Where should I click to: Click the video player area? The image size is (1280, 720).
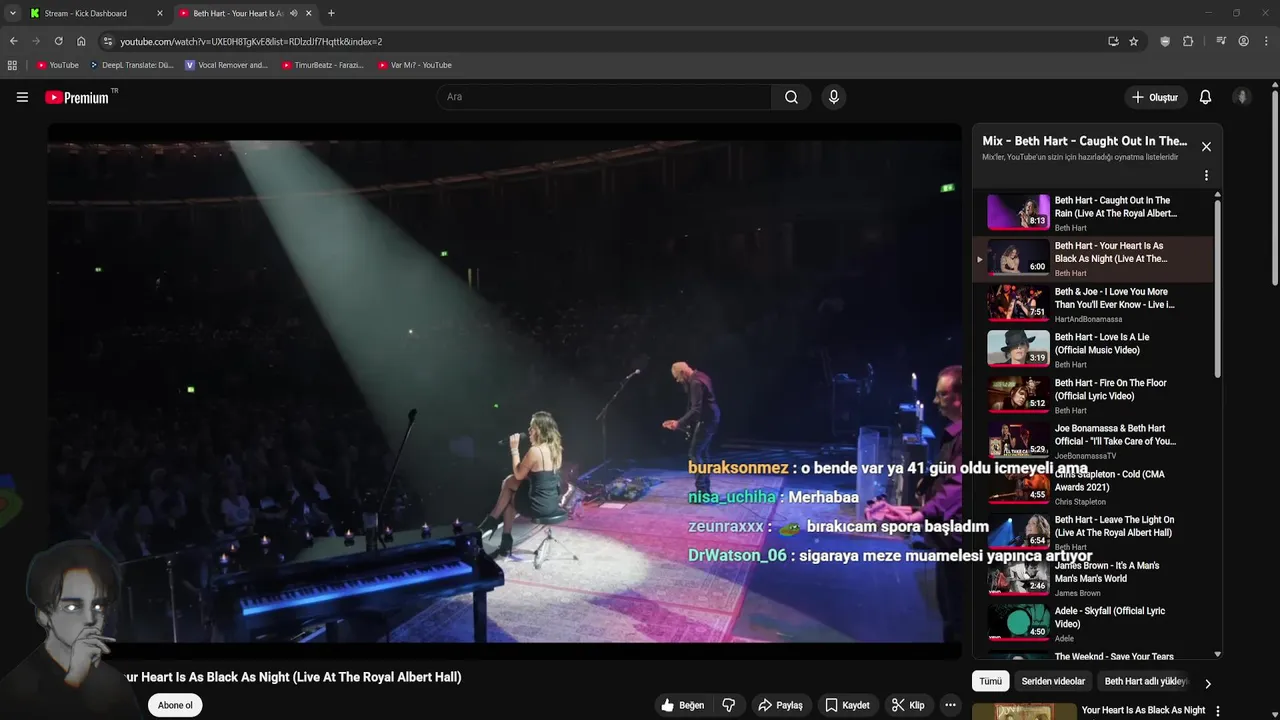pyautogui.click(x=504, y=390)
